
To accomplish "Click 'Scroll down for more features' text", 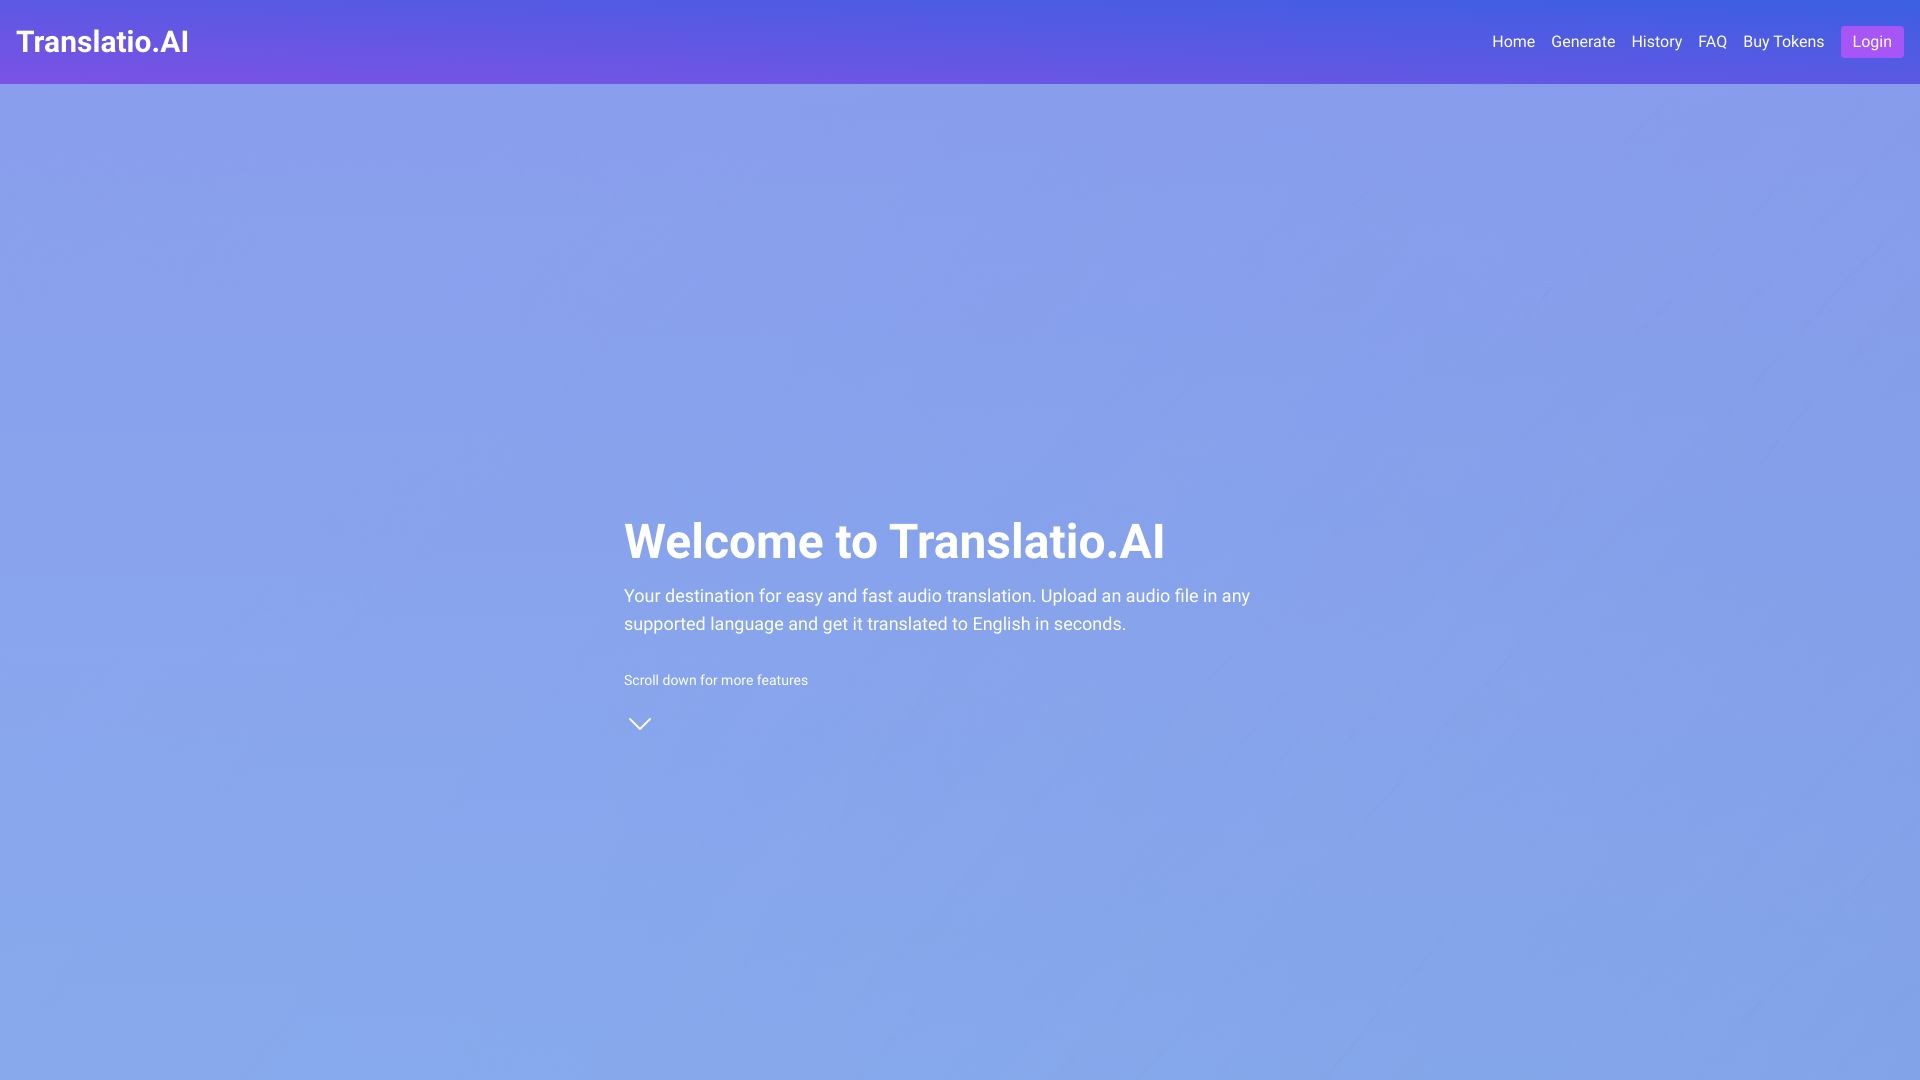I will coord(715,680).
